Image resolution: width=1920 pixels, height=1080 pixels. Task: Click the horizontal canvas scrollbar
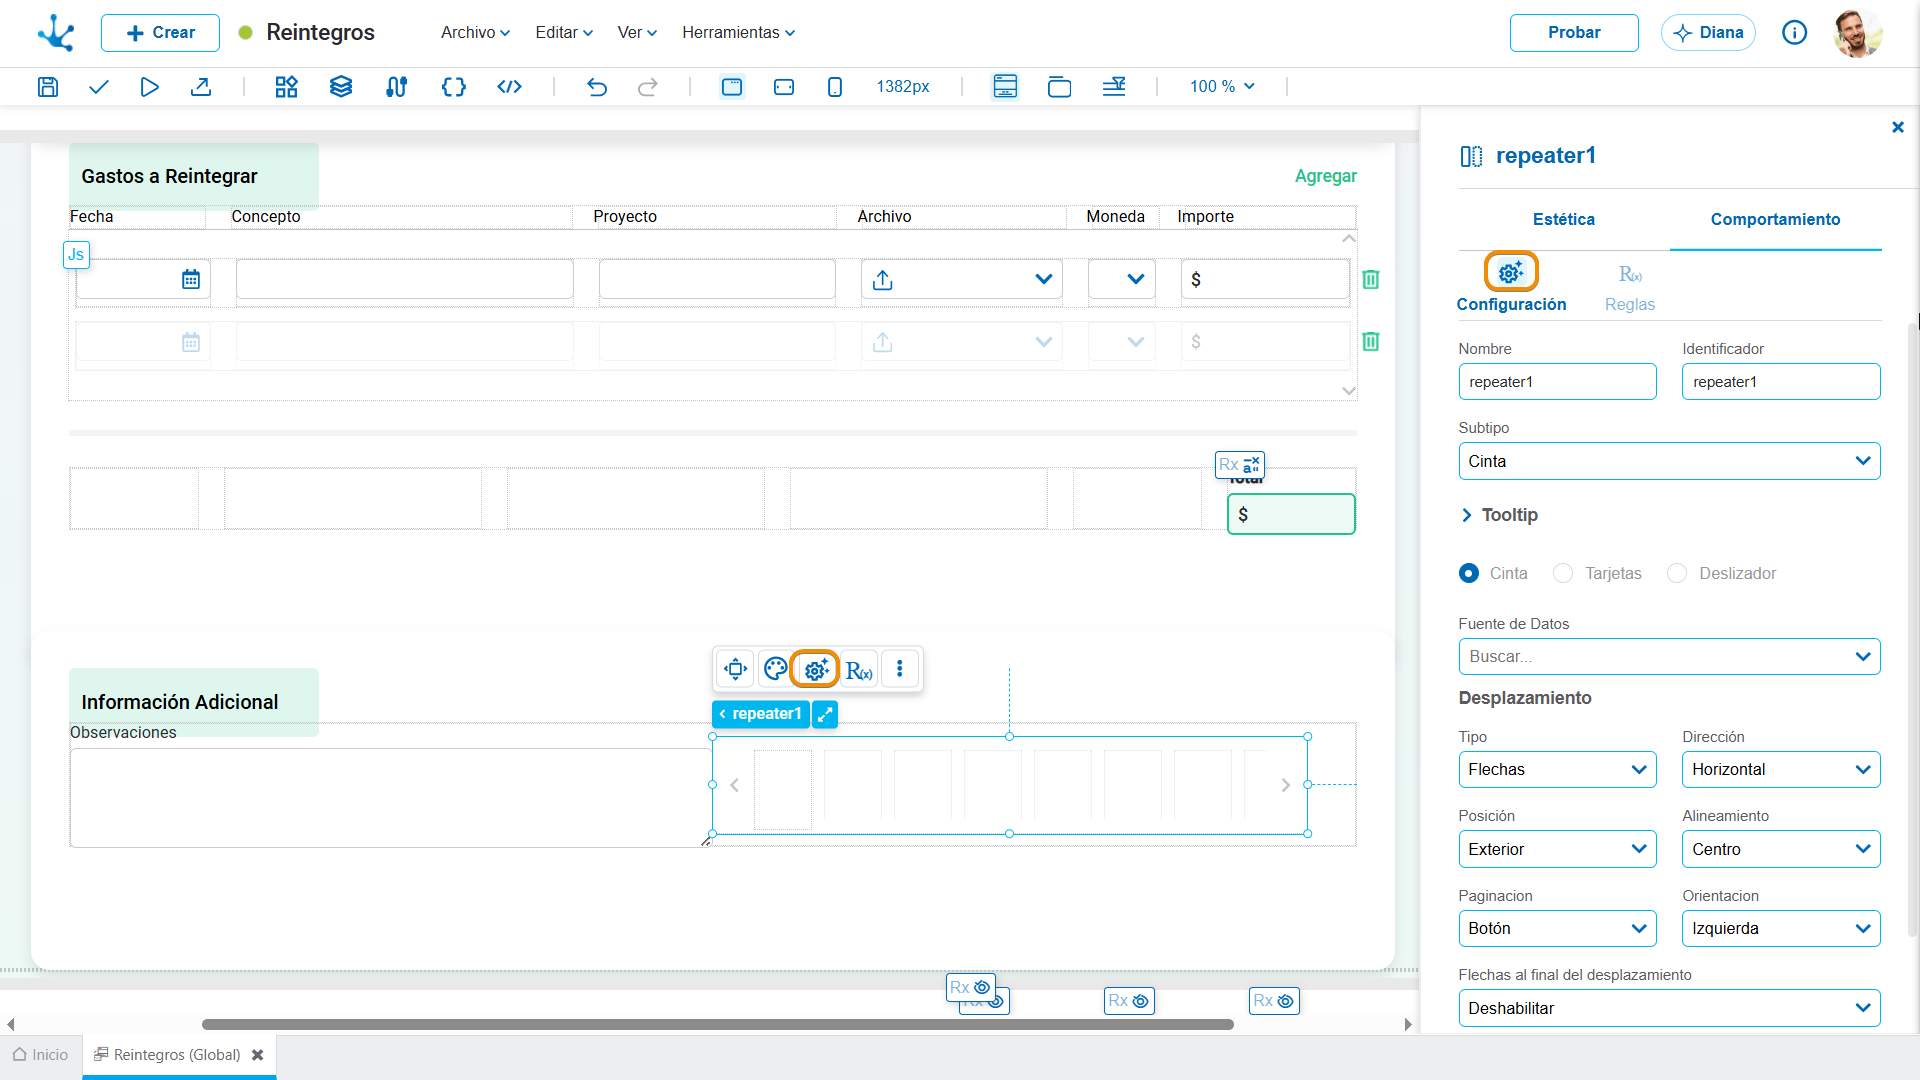[718, 1024]
